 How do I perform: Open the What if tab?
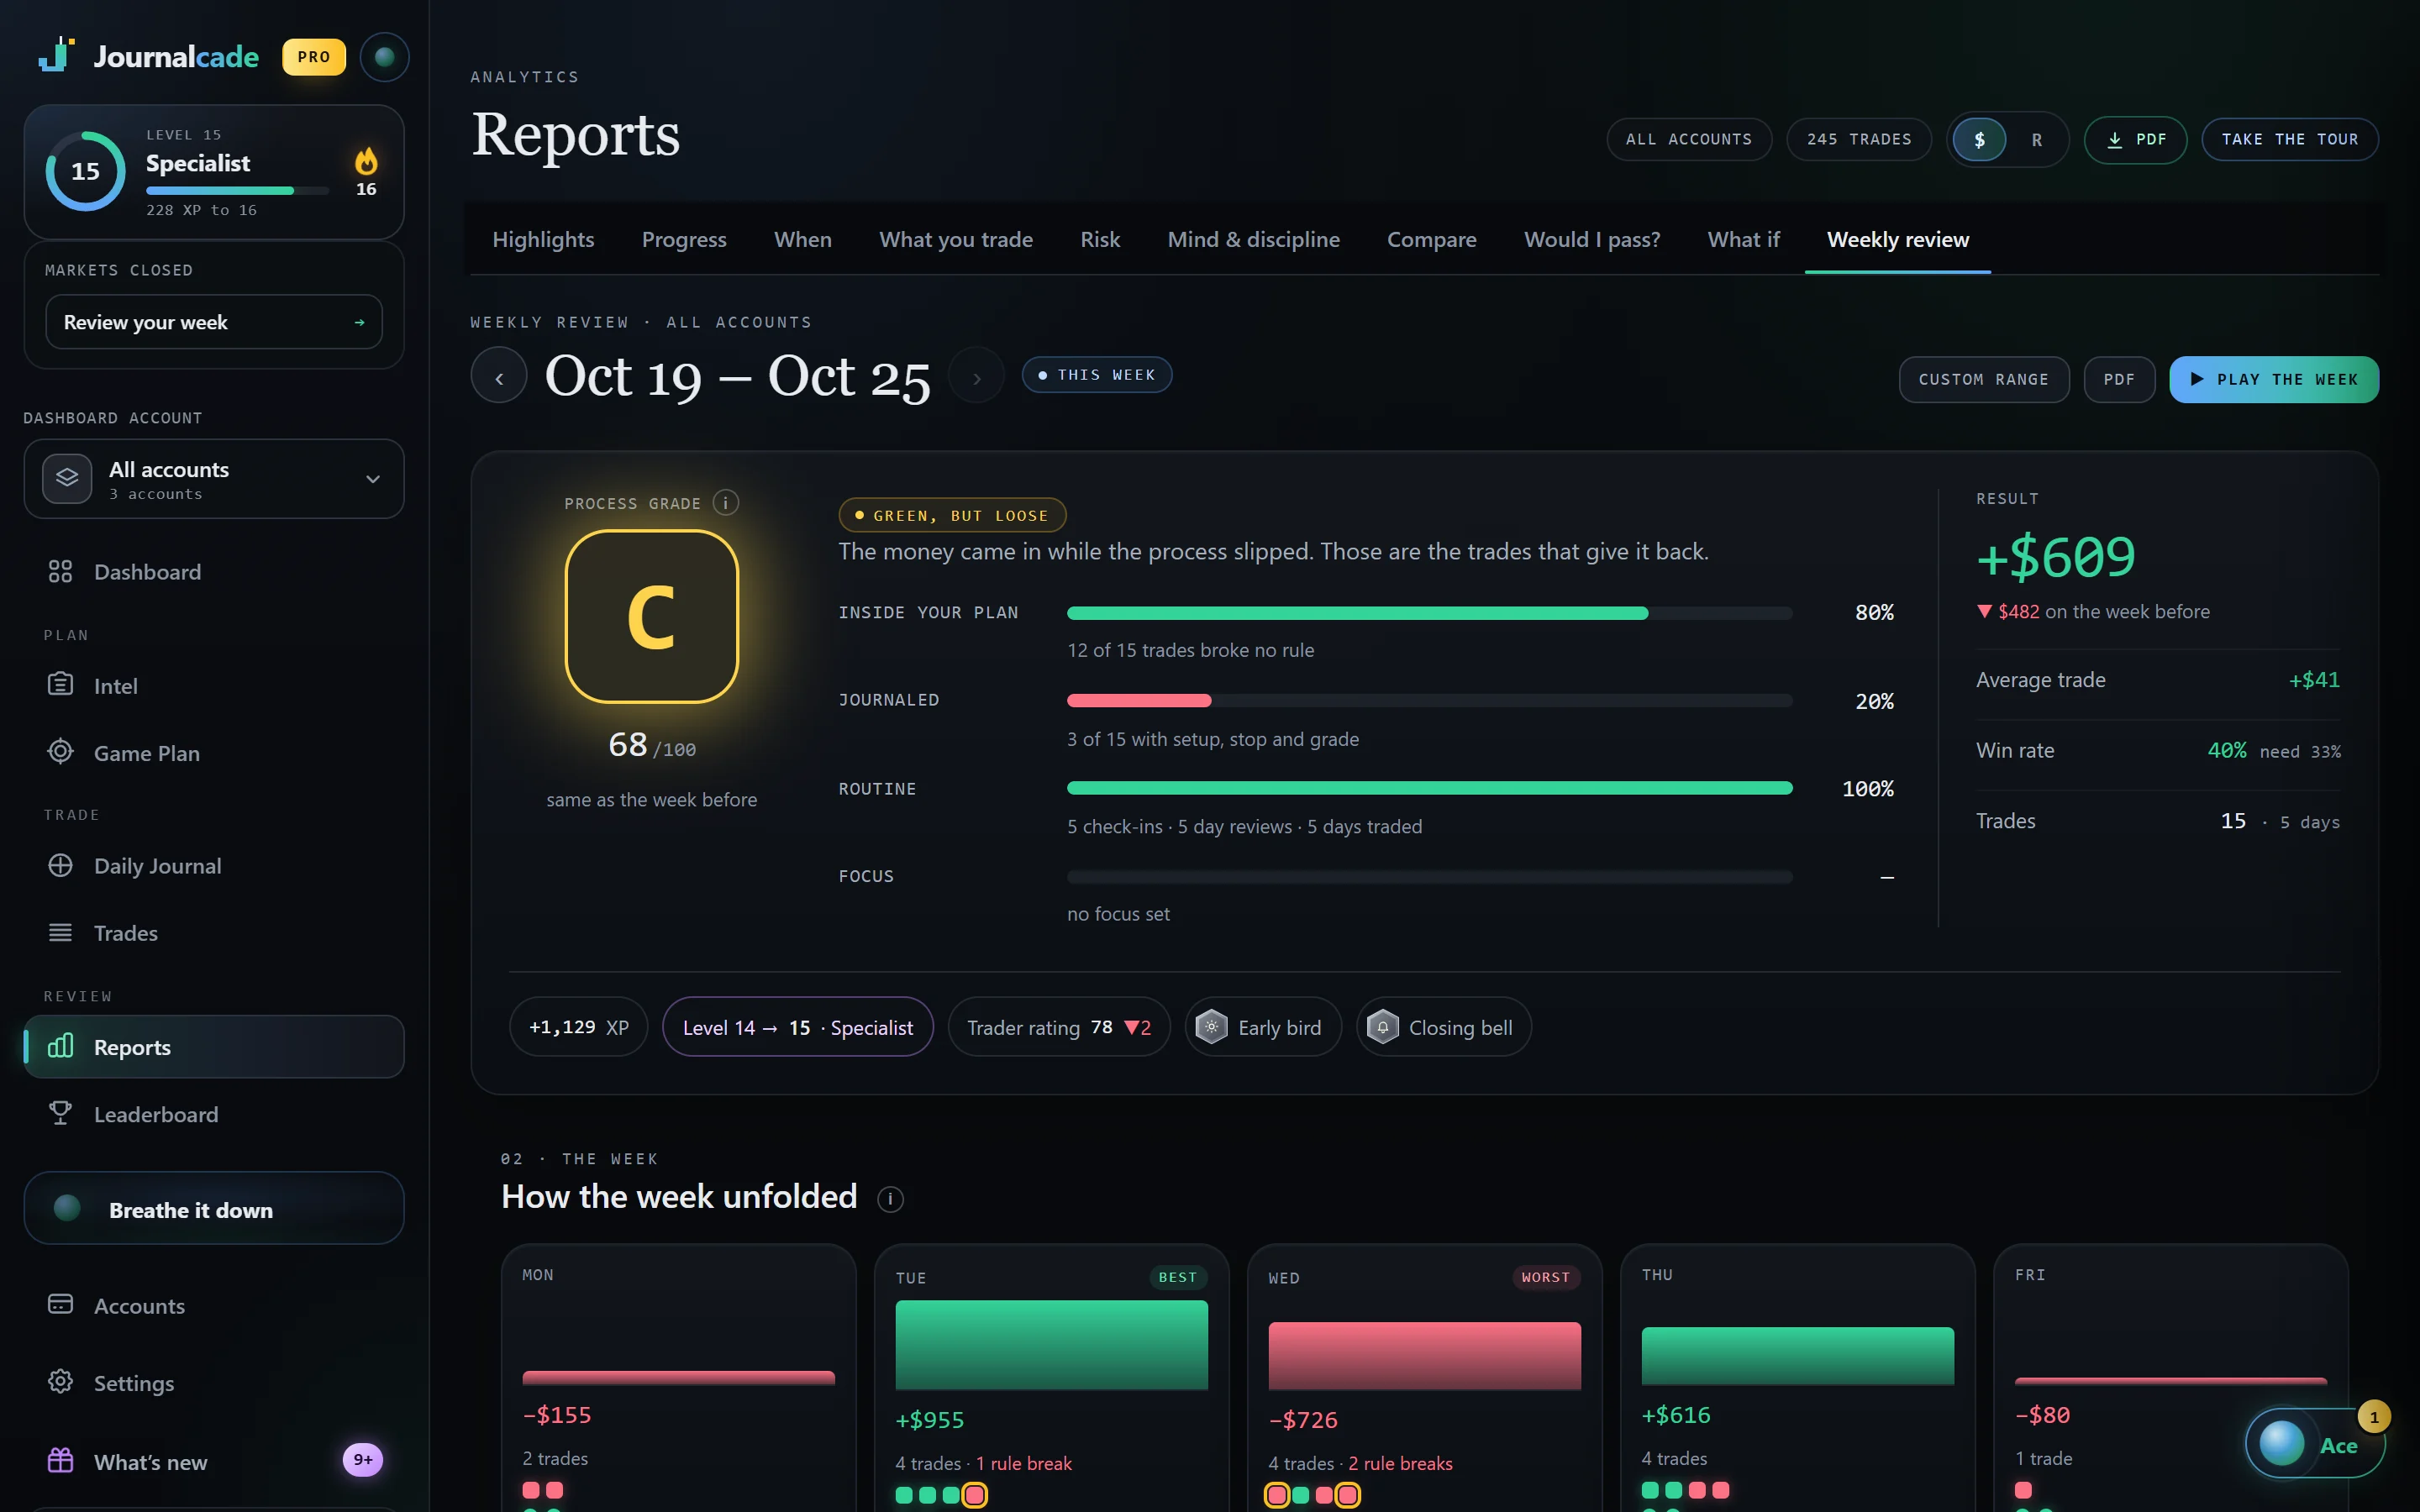(x=1743, y=240)
